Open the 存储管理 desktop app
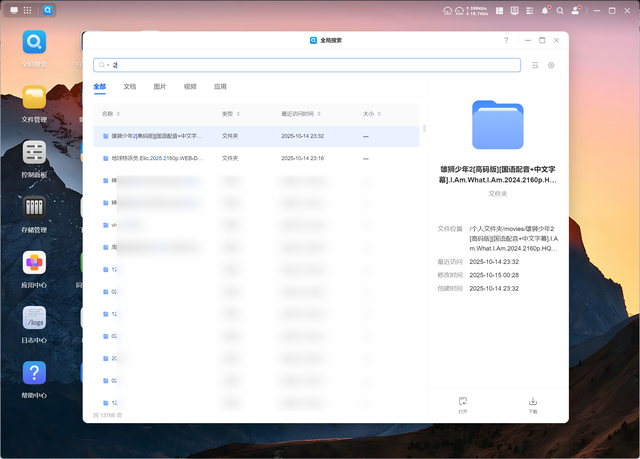This screenshot has width=640, height=459. pos(34,208)
